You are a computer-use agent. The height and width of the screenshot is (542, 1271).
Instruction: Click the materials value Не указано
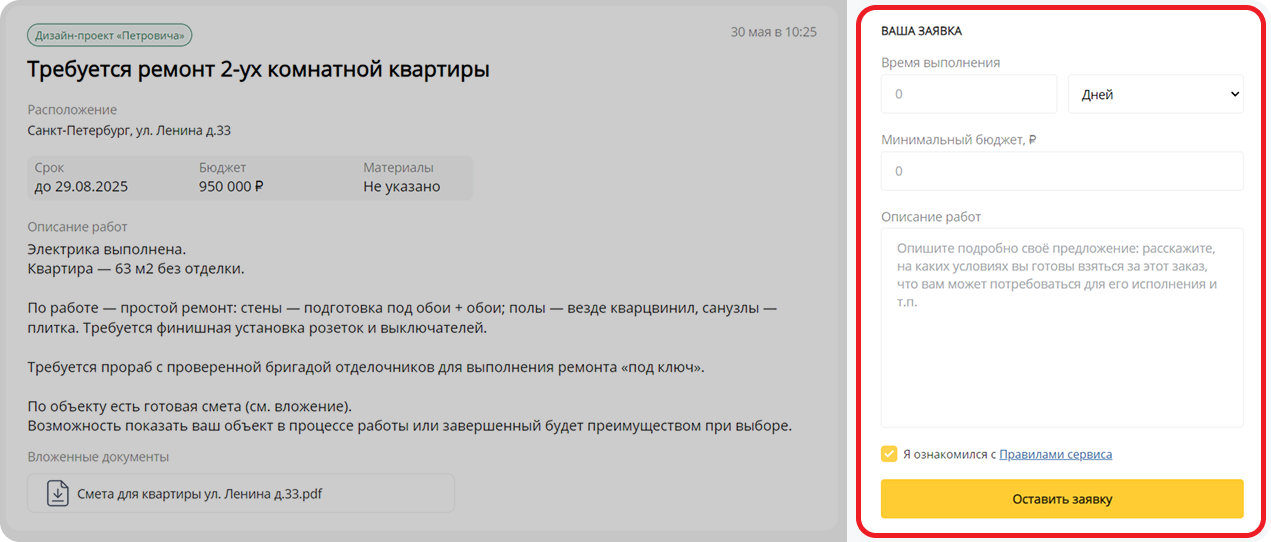tap(401, 186)
